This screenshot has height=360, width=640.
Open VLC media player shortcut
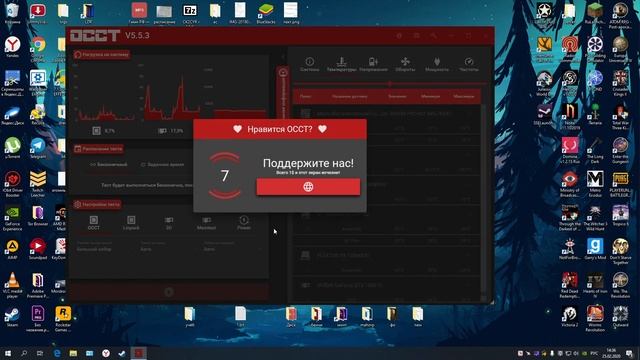click(13, 285)
